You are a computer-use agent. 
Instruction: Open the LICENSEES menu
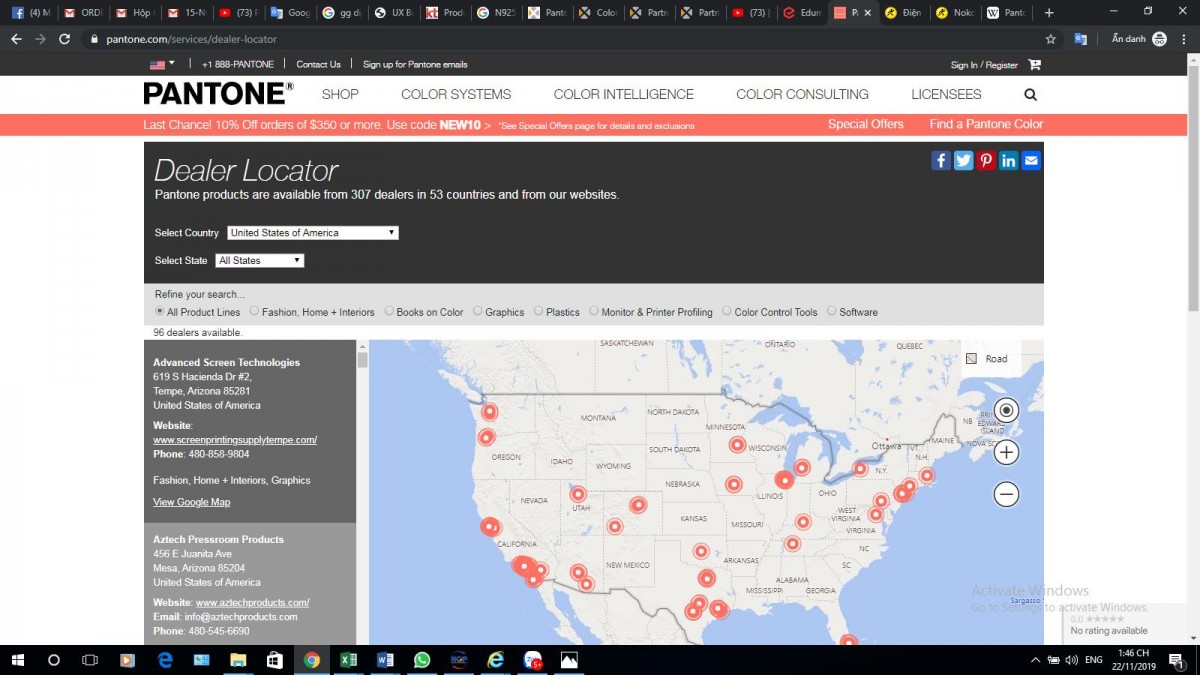coord(946,95)
